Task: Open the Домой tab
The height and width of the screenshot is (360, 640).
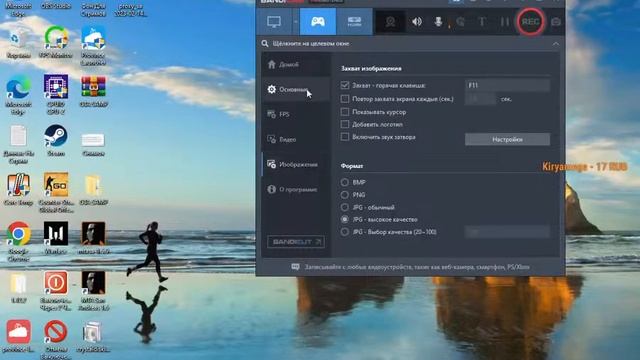Action: (296, 64)
